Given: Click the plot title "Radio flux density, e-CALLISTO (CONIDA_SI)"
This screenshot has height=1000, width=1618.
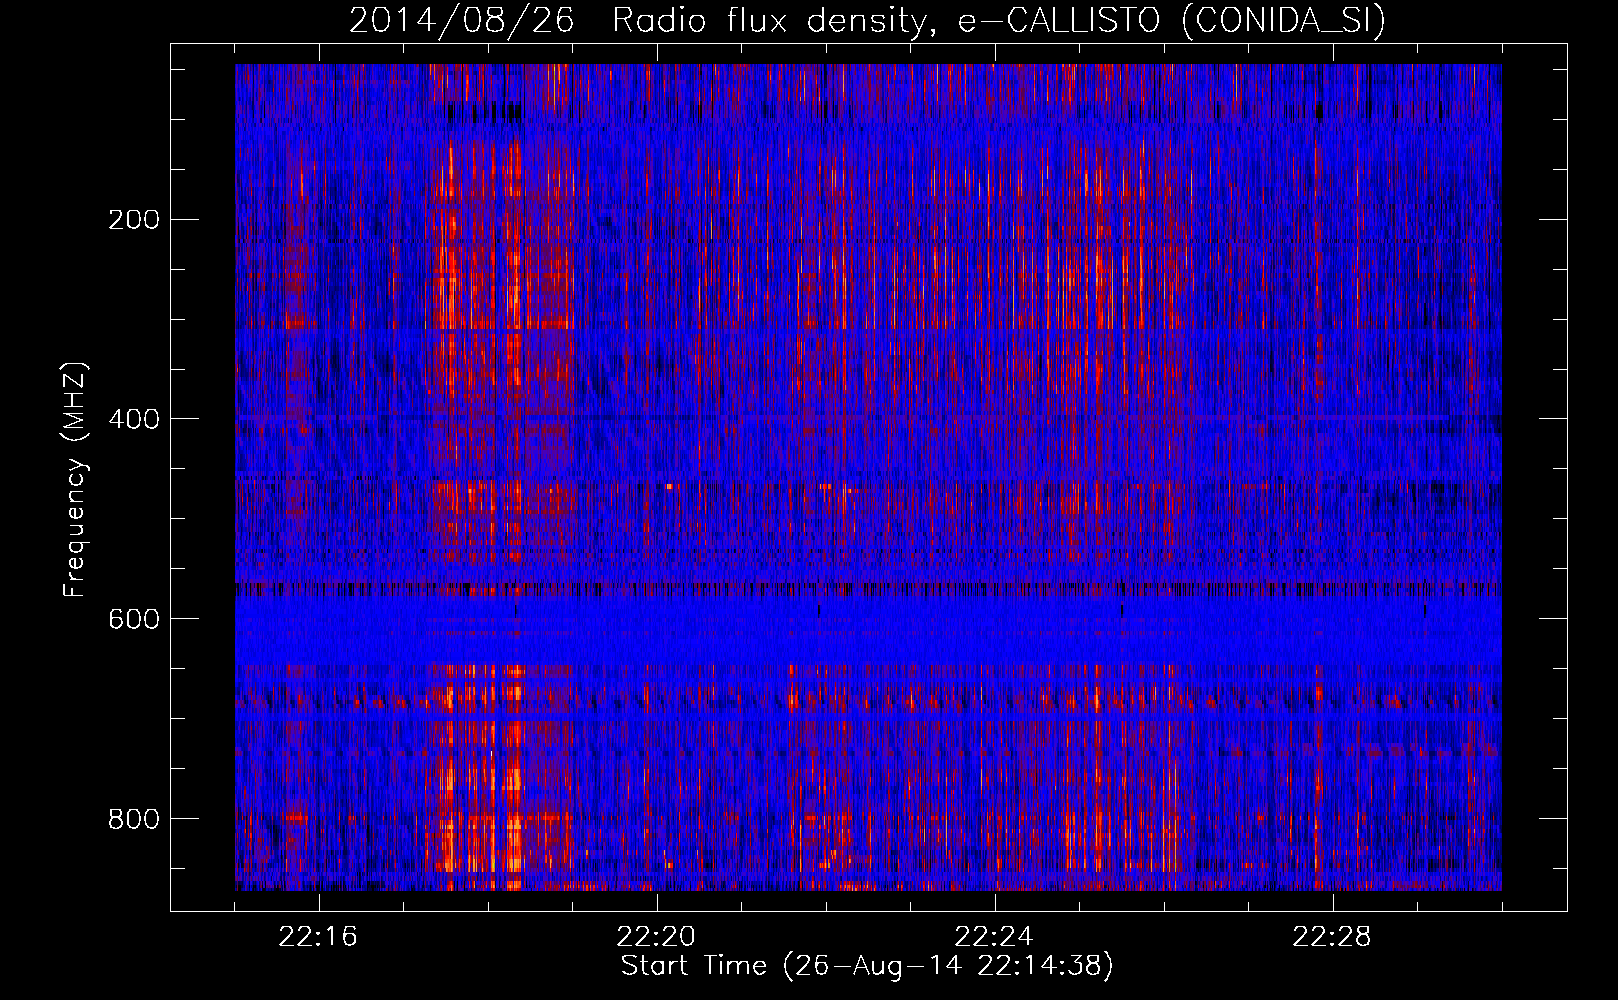Looking at the screenshot, I should point(999,20).
